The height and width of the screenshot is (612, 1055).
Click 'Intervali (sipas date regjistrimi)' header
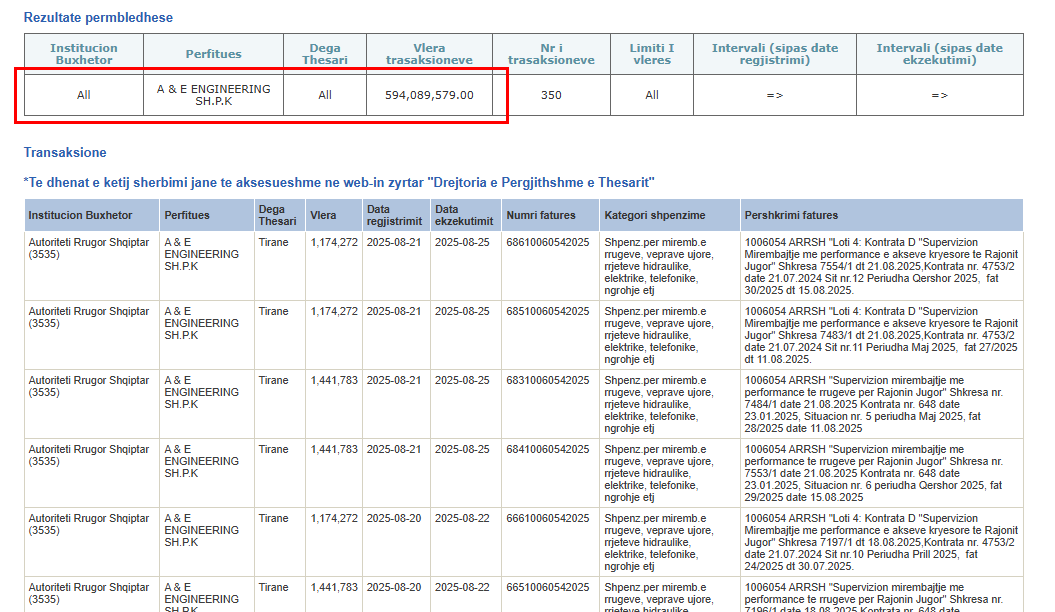774,54
